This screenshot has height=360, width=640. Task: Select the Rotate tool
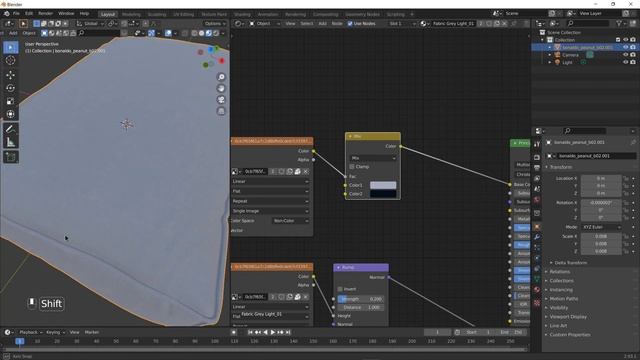tap(11, 88)
